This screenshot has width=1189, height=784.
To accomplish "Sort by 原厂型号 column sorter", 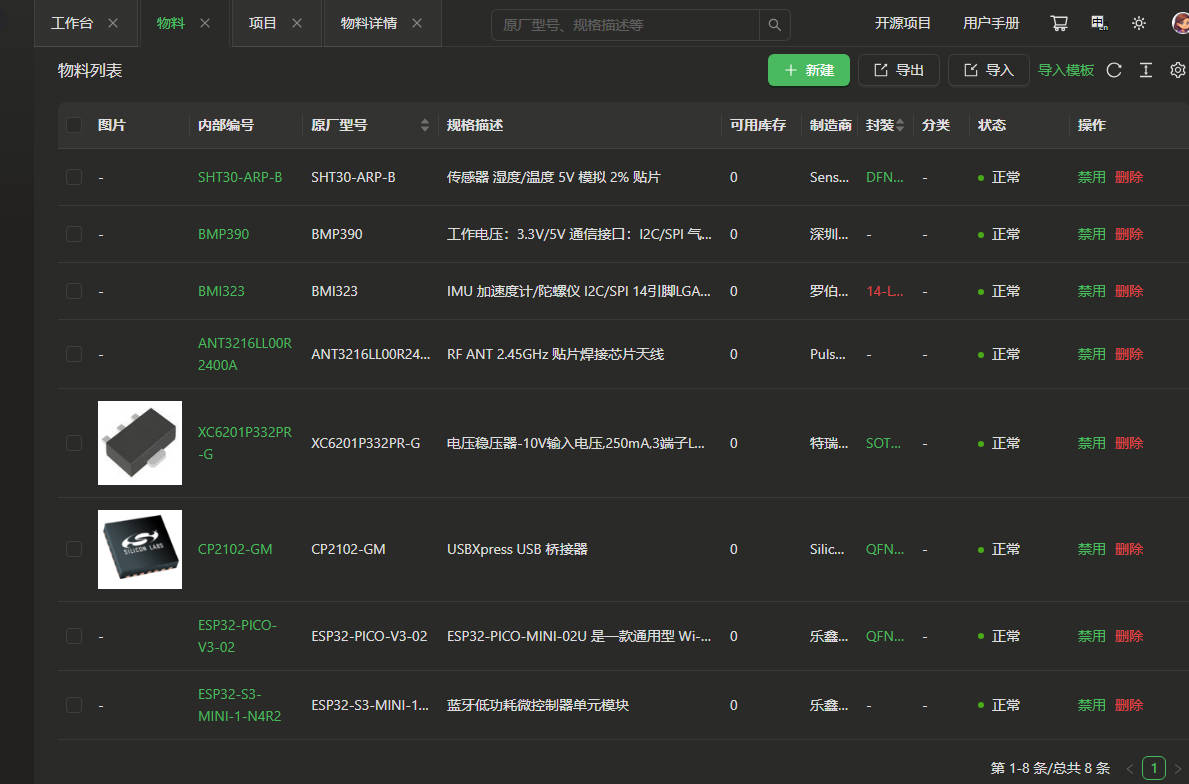I will click(x=425, y=125).
